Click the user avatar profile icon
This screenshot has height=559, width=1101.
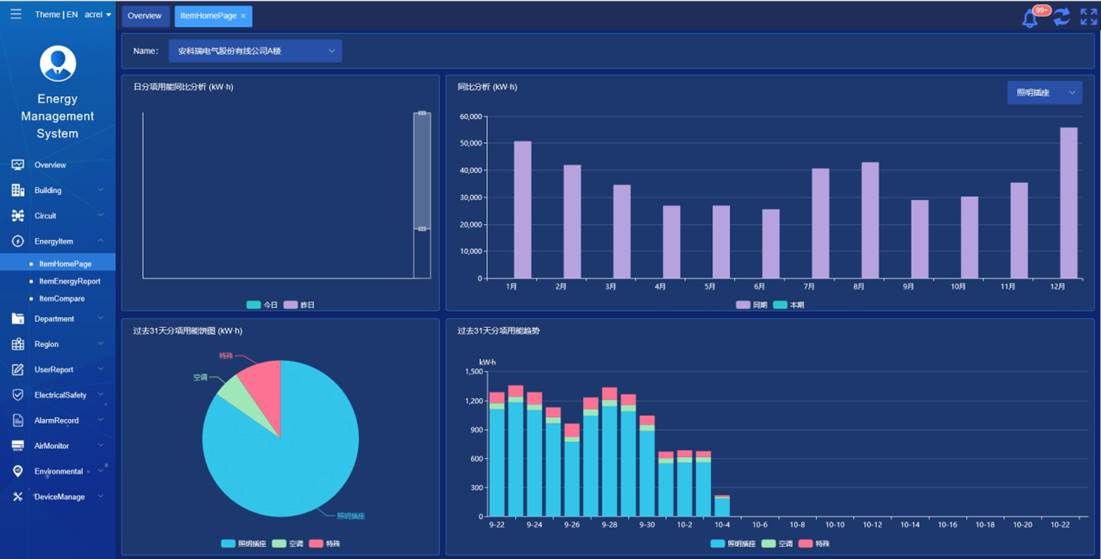tap(58, 63)
